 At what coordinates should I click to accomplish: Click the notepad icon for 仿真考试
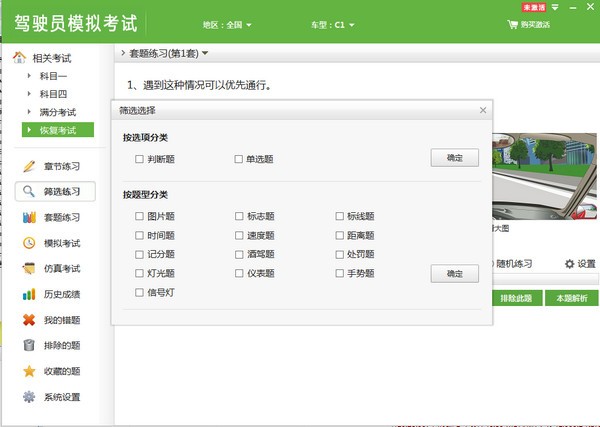[29, 268]
